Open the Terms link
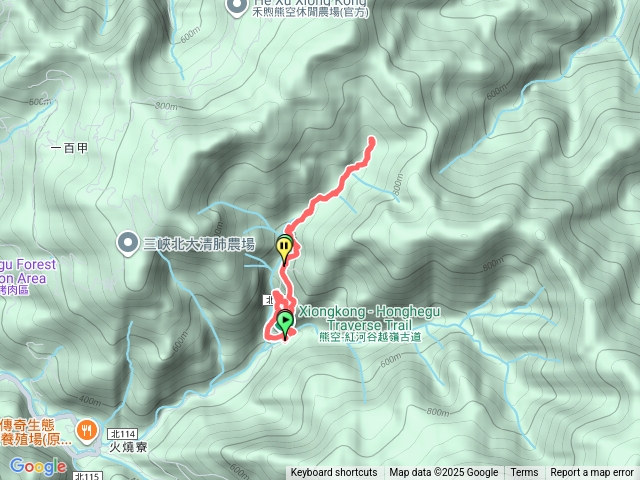 pos(524,473)
